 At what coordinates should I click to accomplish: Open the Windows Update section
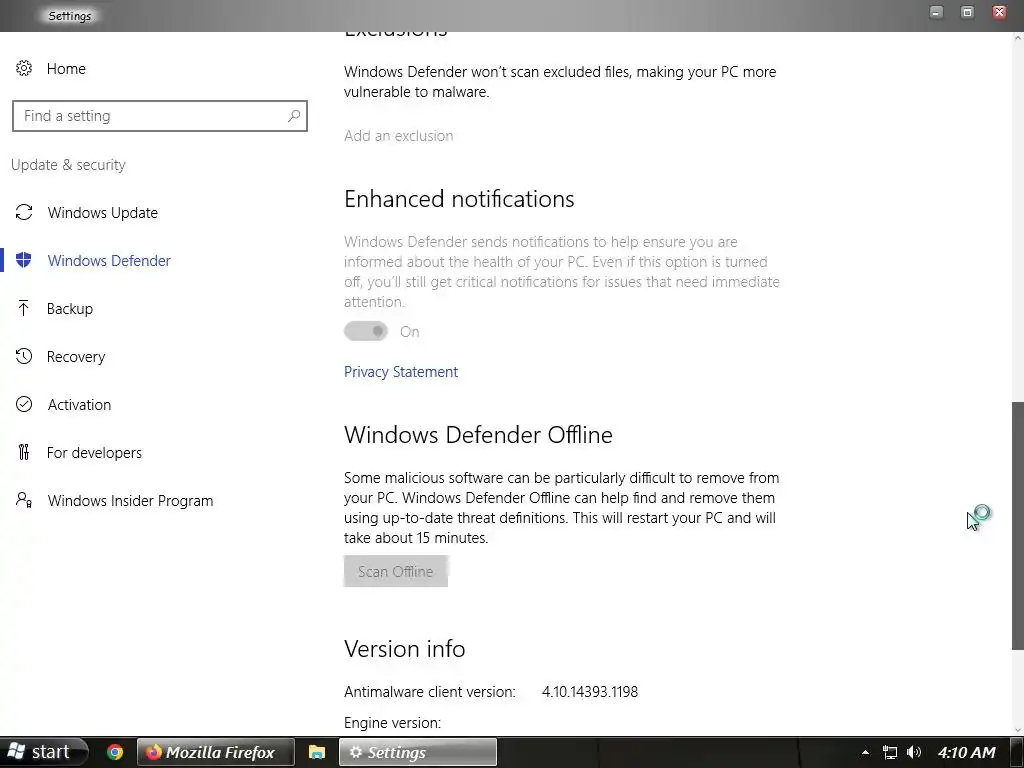pos(103,212)
